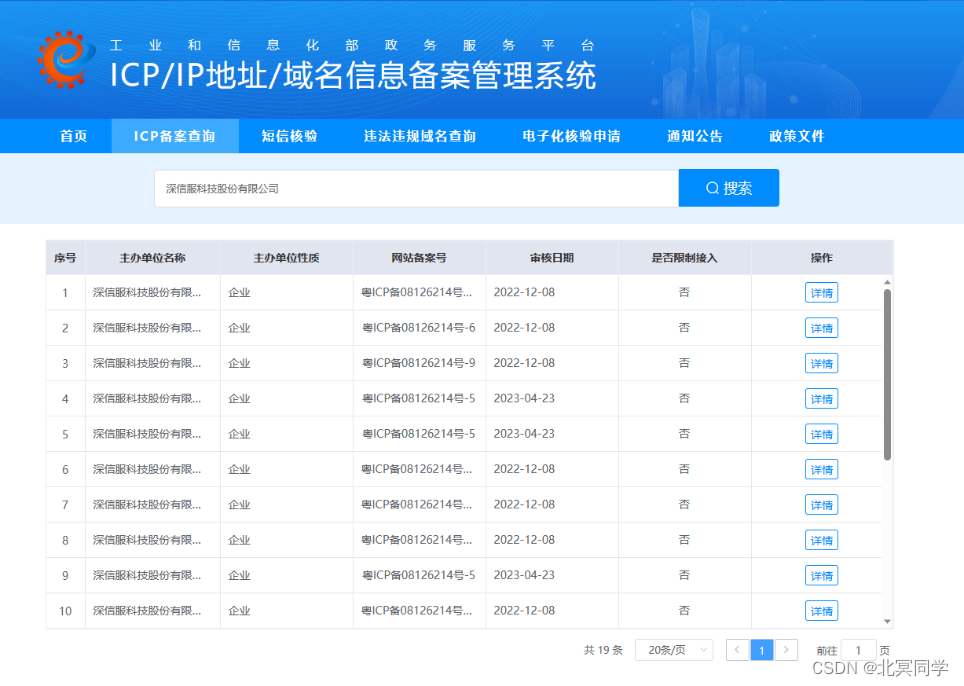
Task: Click the 搜索 search button
Action: tap(729, 187)
